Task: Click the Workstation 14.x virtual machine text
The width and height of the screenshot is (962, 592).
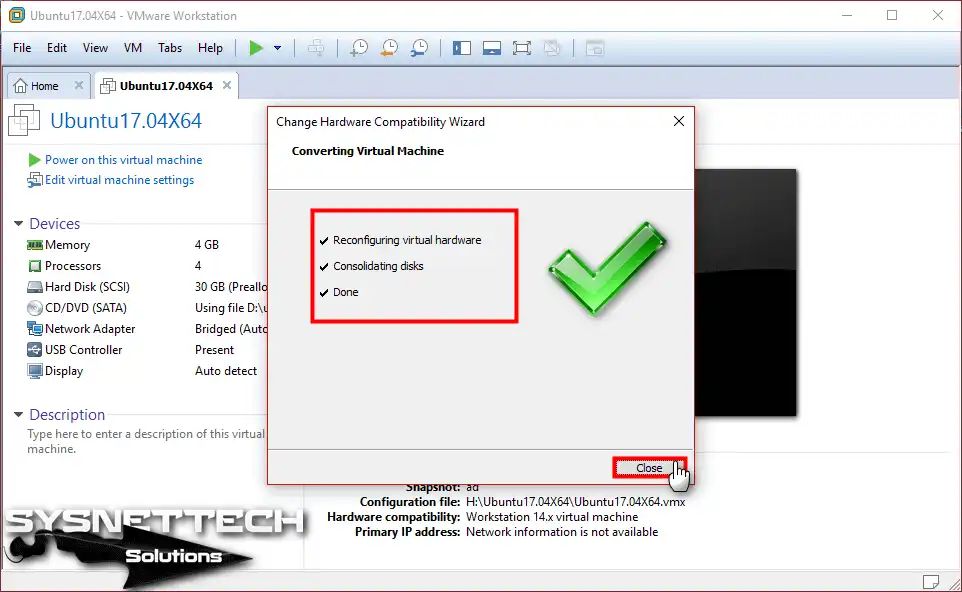Action: coord(552,517)
